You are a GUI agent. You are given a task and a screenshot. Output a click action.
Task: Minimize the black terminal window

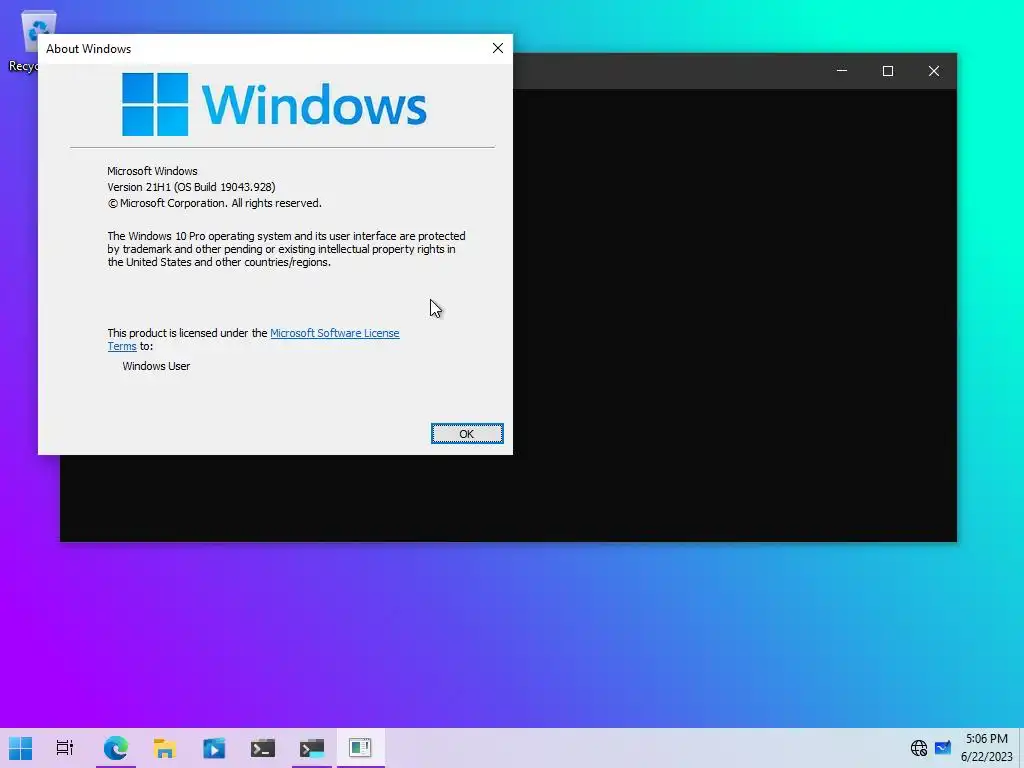pos(842,71)
